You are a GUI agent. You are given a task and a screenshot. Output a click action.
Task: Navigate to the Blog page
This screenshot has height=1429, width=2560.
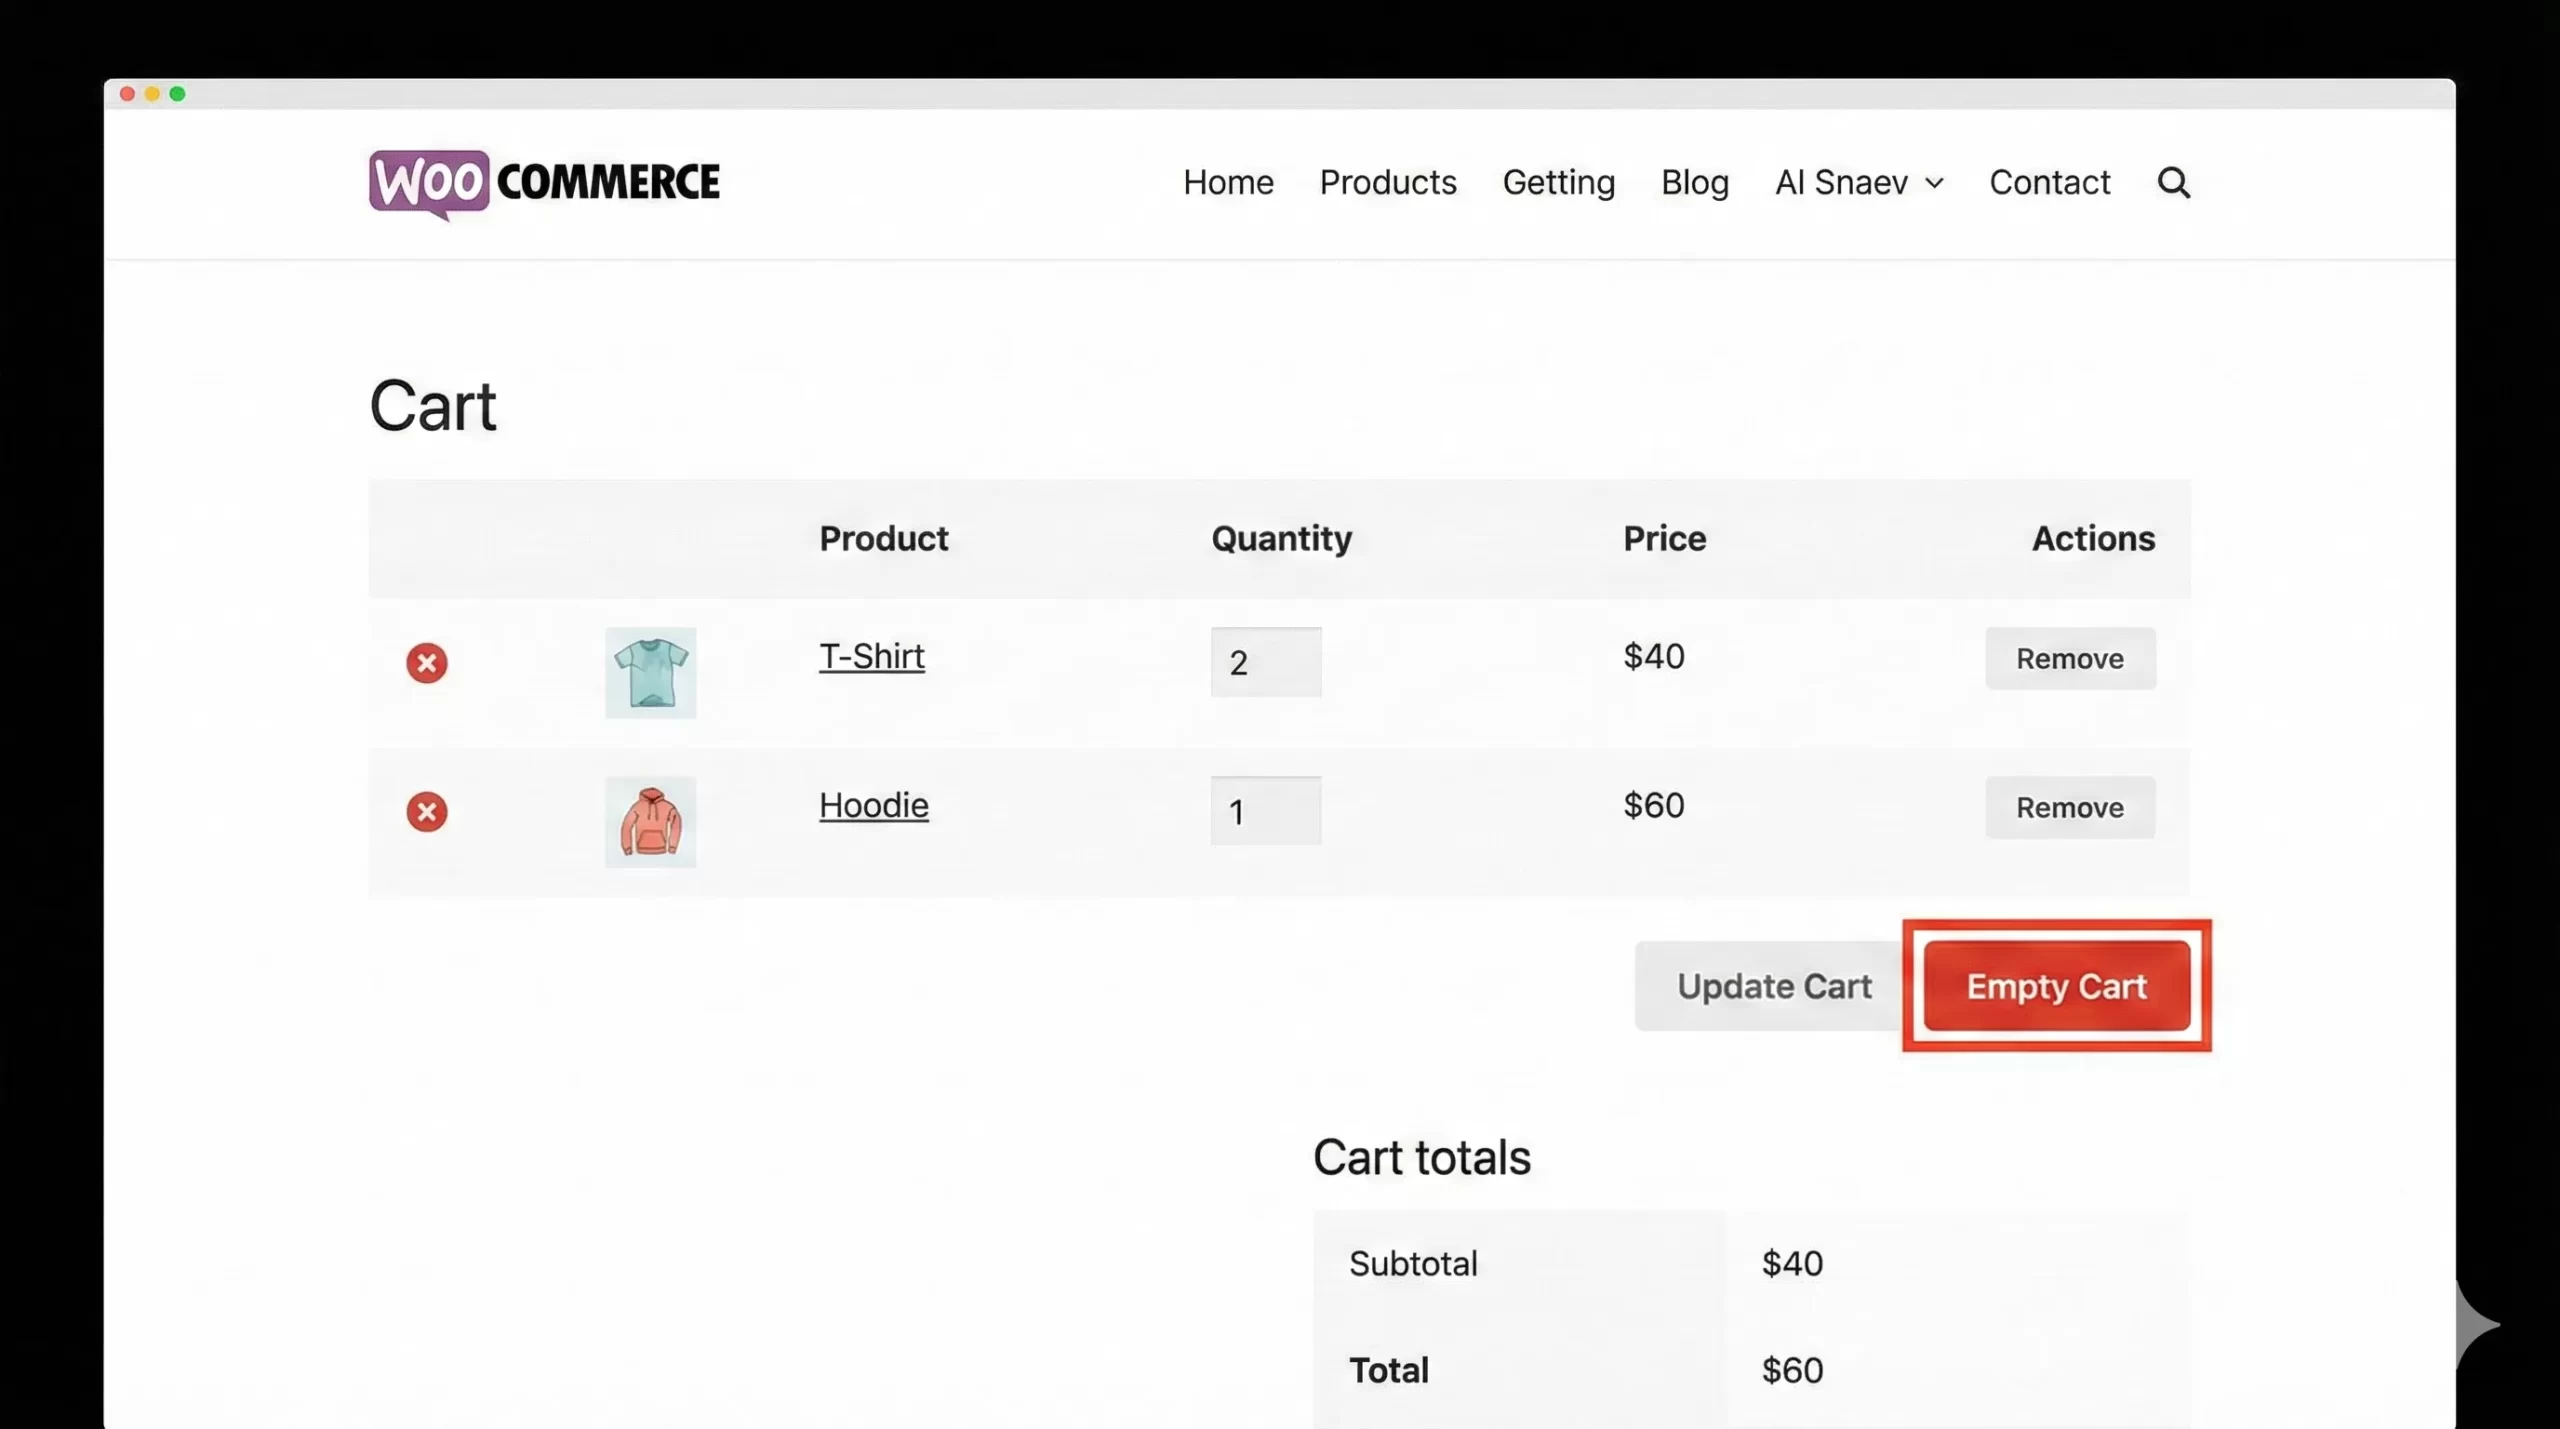click(x=1694, y=183)
